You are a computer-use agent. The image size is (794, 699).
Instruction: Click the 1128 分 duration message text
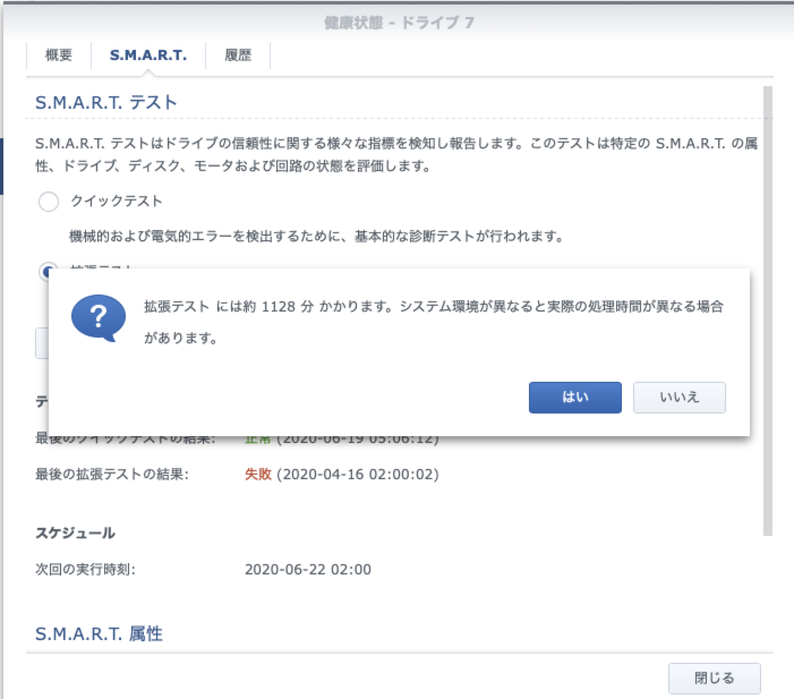[433, 308]
